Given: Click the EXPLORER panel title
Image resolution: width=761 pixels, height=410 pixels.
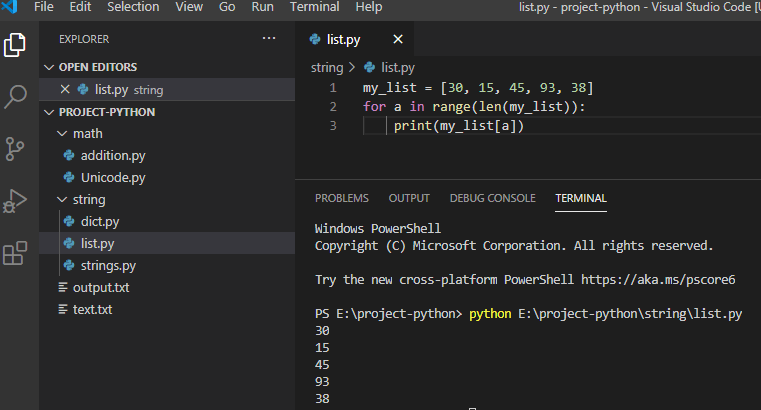Looking at the screenshot, I should click(x=84, y=39).
